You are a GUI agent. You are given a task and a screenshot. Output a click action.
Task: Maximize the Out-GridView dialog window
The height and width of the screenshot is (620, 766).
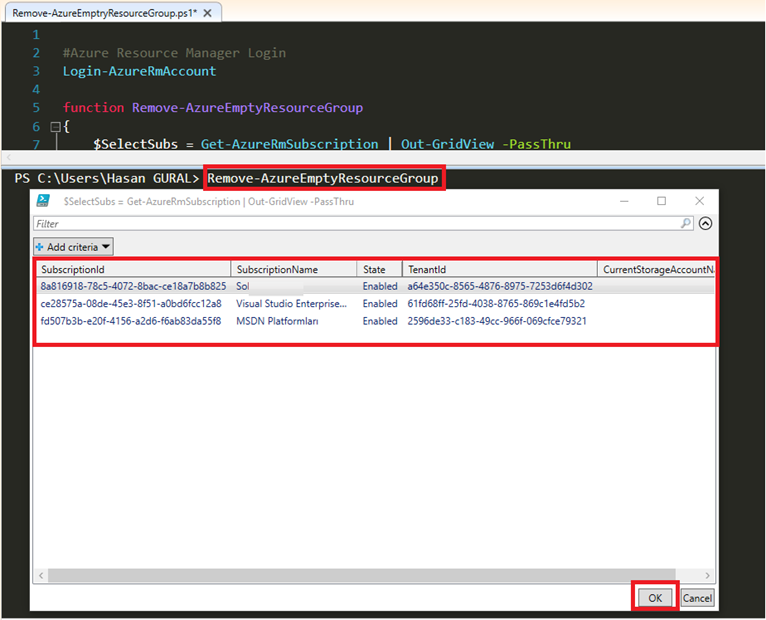(661, 201)
